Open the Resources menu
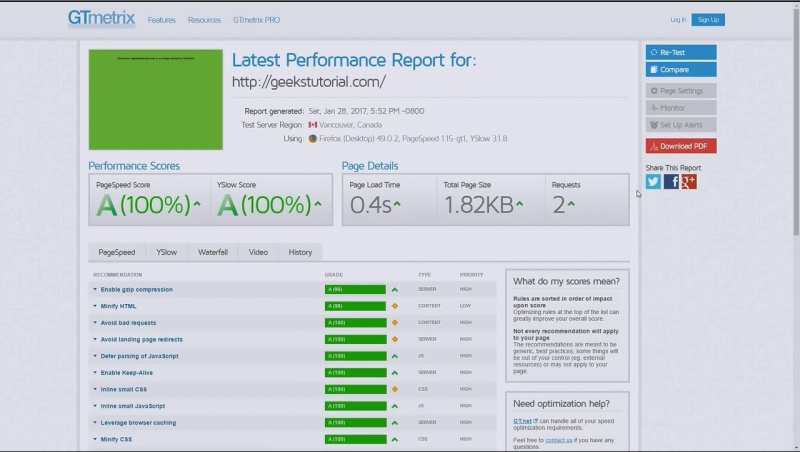This screenshot has height=452, width=800. [204, 20]
